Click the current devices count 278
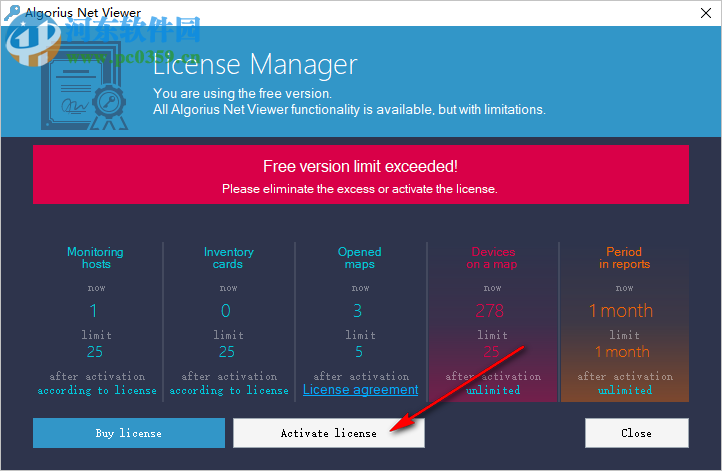The width and height of the screenshot is (722, 471). pyautogui.click(x=490, y=311)
